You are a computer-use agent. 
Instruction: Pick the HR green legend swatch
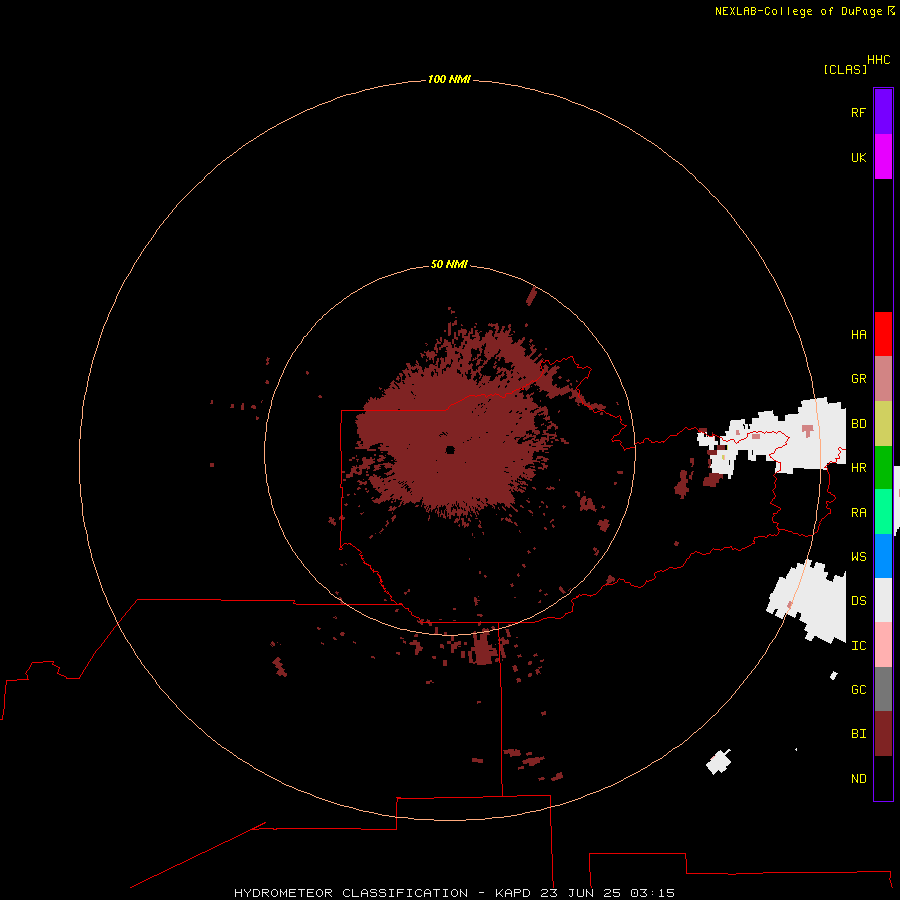pos(883,467)
